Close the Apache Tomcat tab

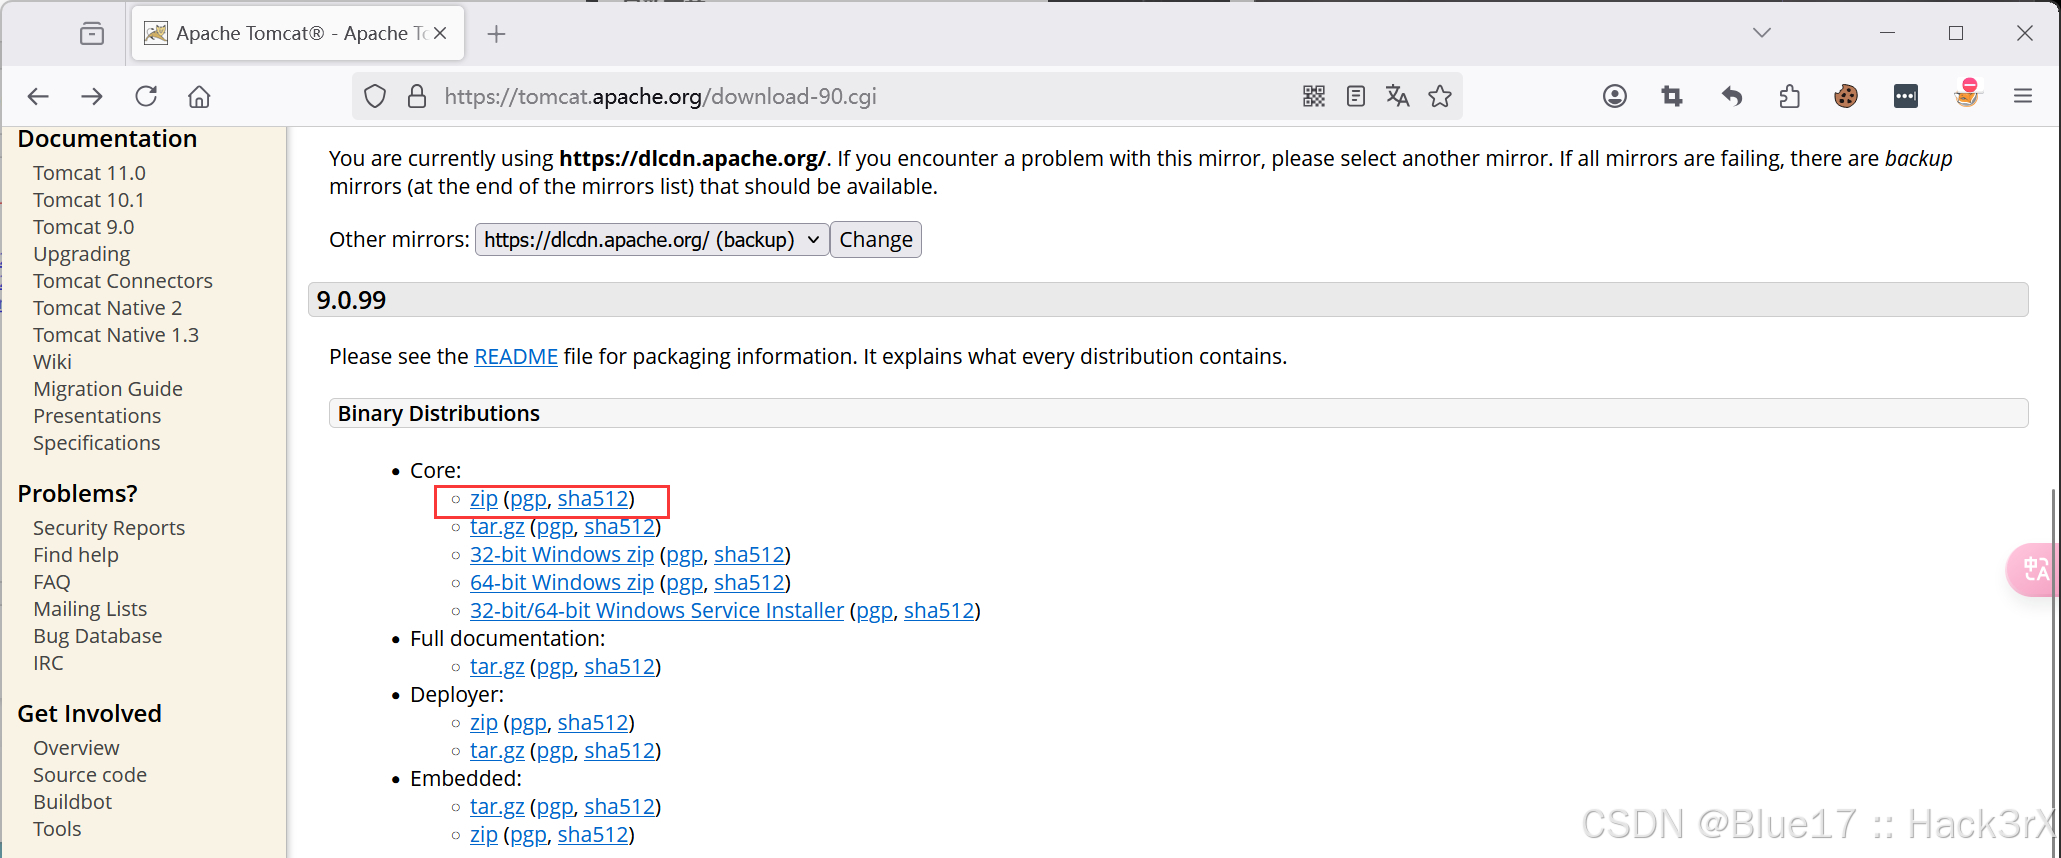pyautogui.click(x=440, y=33)
